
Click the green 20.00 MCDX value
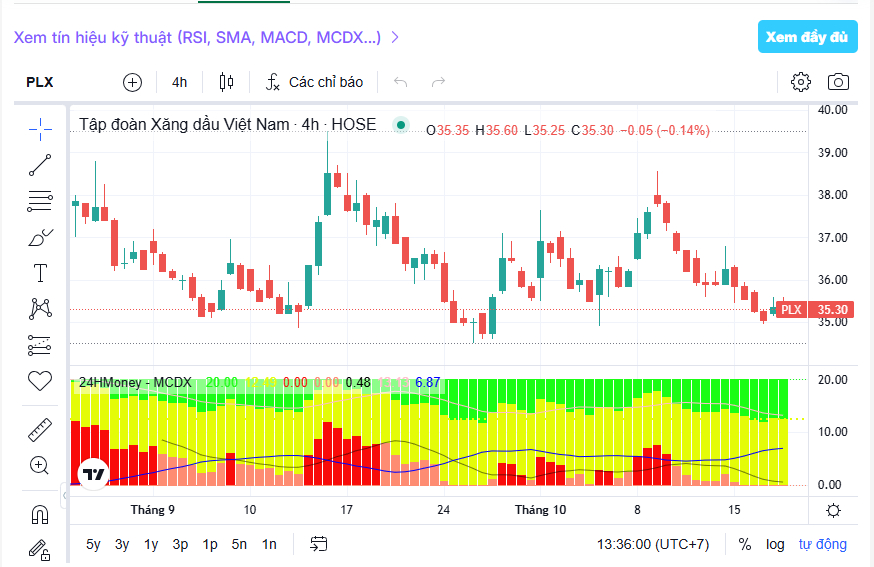[222, 382]
